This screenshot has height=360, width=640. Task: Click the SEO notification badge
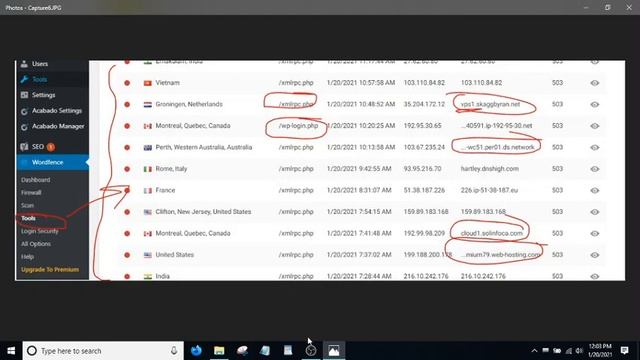pos(51,147)
